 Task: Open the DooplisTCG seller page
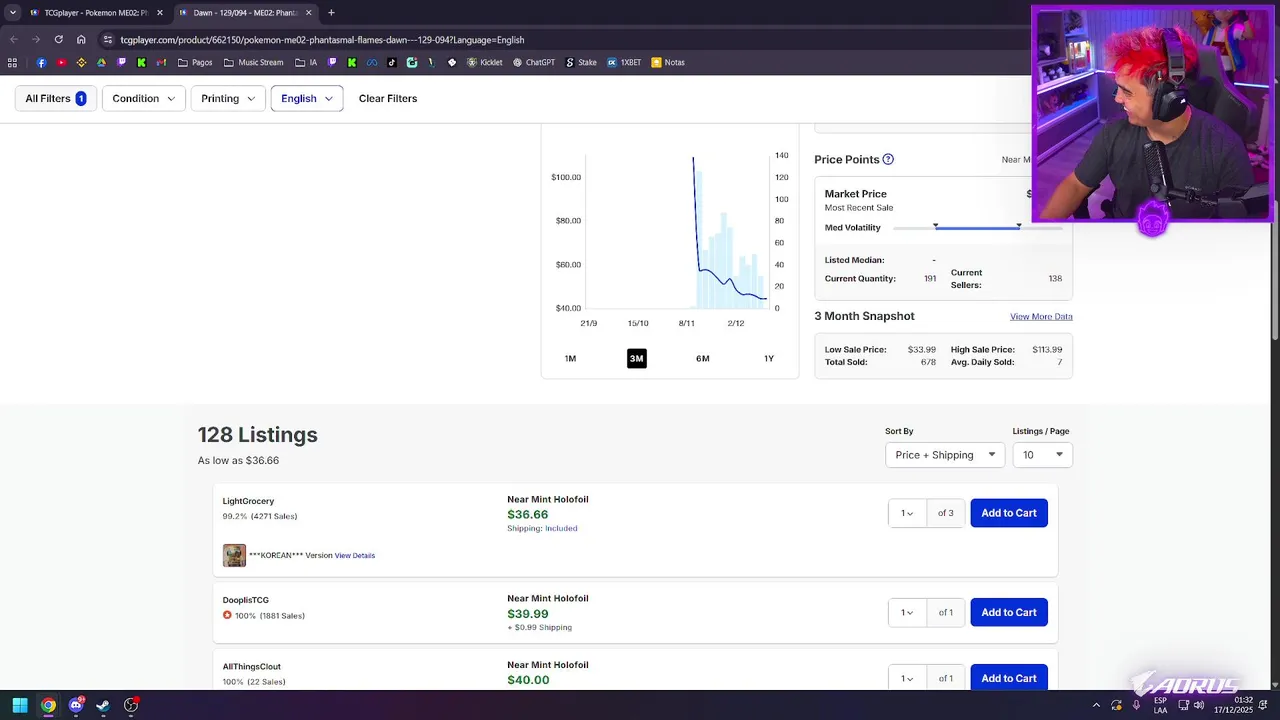[x=246, y=600]
